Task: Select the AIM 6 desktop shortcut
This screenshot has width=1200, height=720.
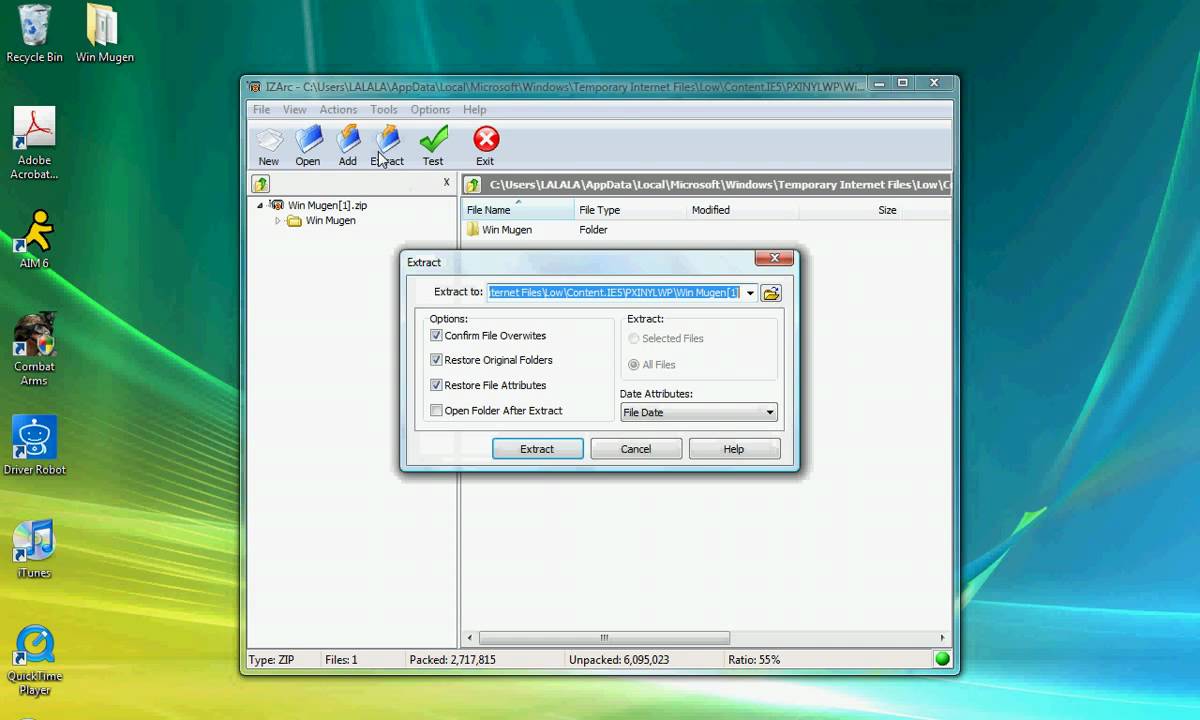Action: [x=34, y=238]
